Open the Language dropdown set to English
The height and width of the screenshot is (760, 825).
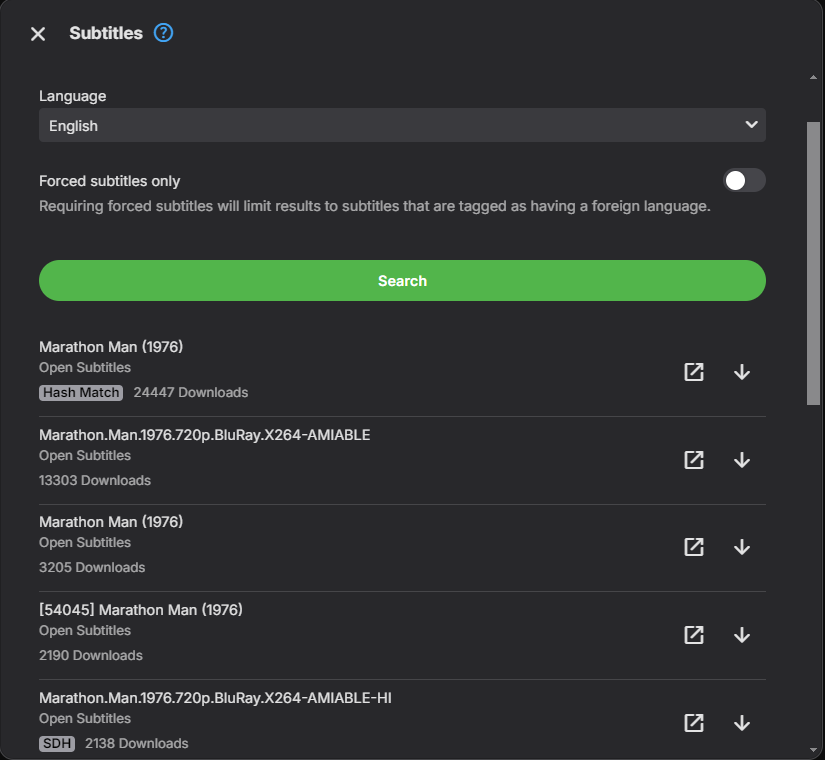pyautogui.click(x=400, y=126)
